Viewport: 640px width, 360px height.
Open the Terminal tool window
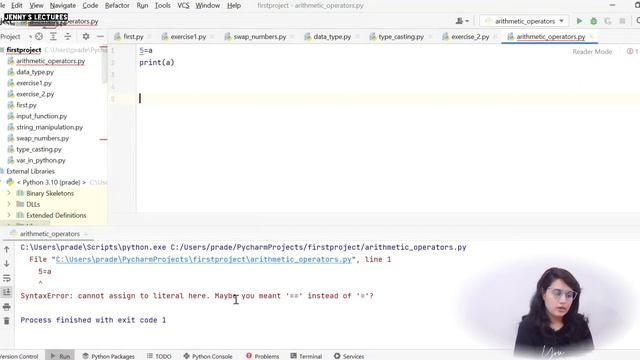306,356
